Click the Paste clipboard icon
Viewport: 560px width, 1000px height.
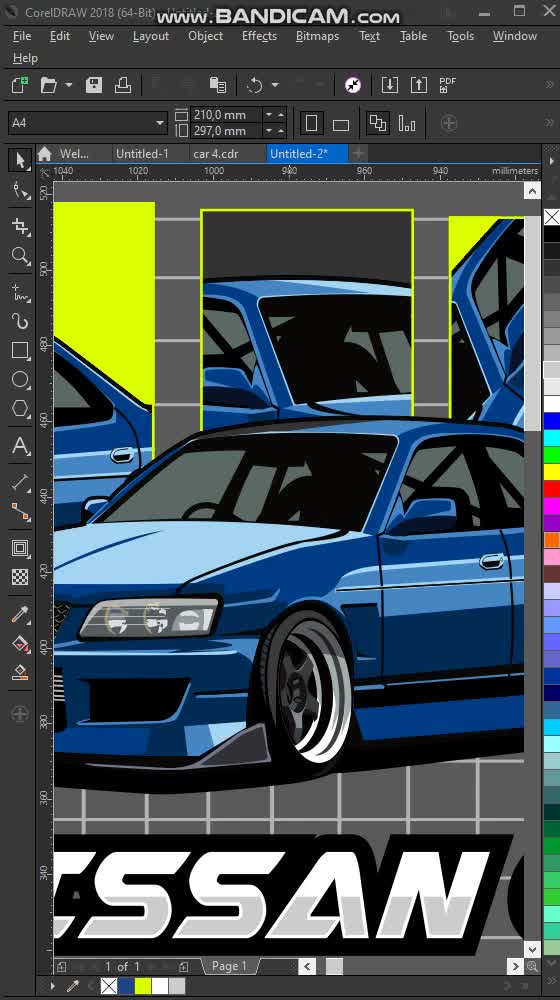tap(217, 84)
